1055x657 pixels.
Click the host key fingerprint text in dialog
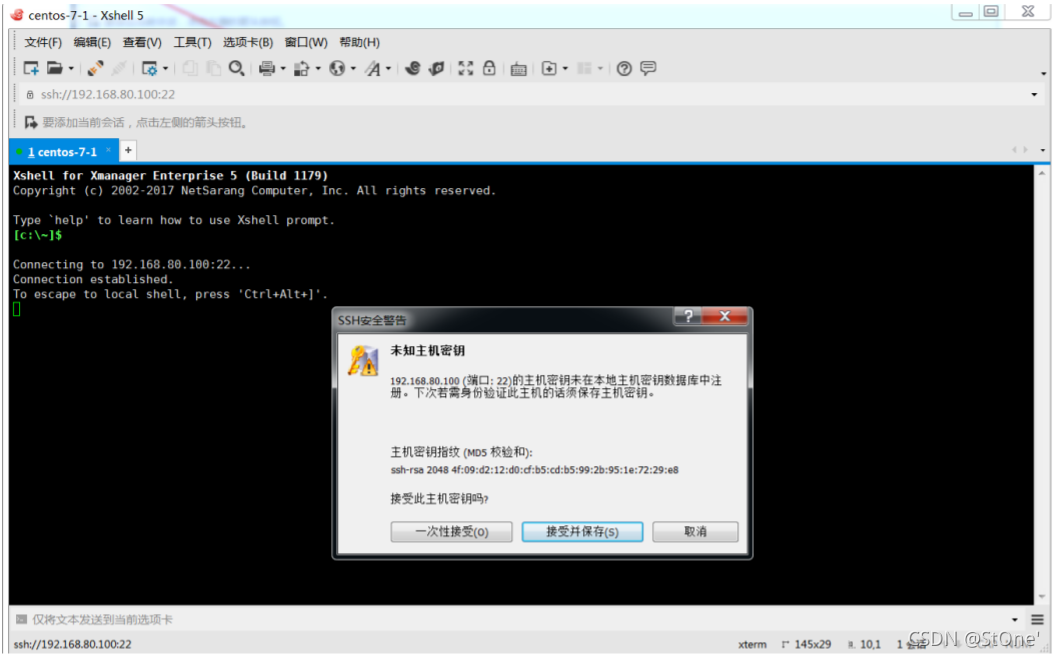pyautogui.click(x=534, y=470)
